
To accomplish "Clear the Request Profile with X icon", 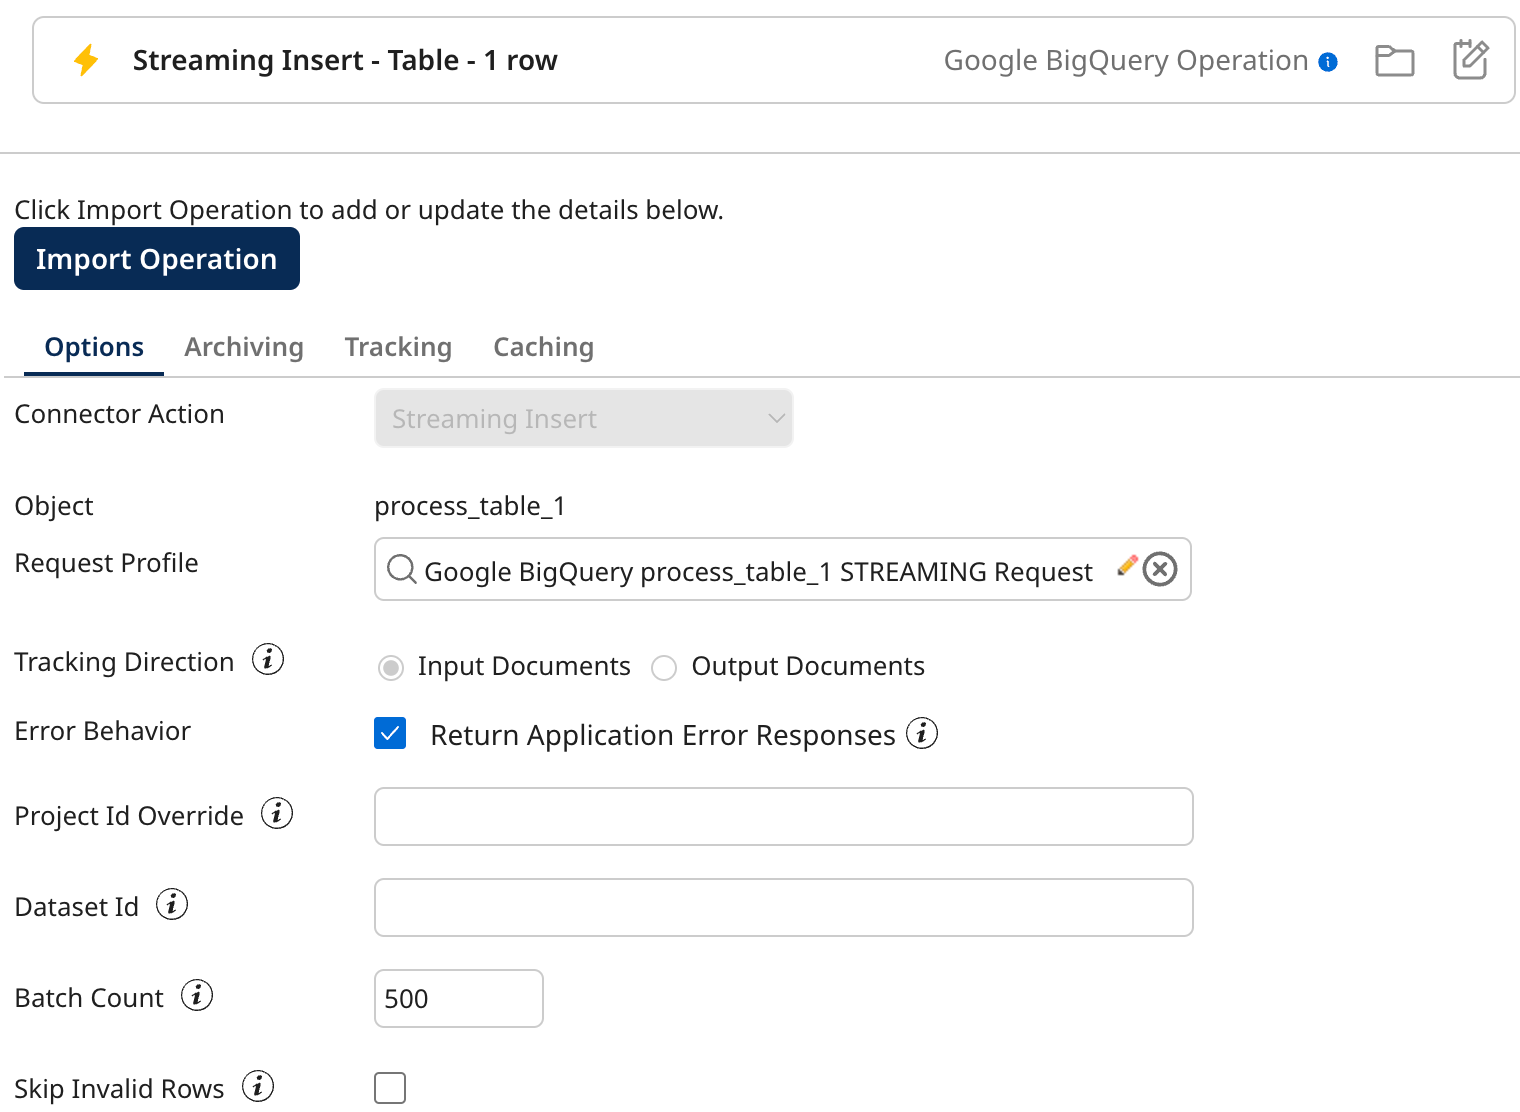I will pos(1160,570).
